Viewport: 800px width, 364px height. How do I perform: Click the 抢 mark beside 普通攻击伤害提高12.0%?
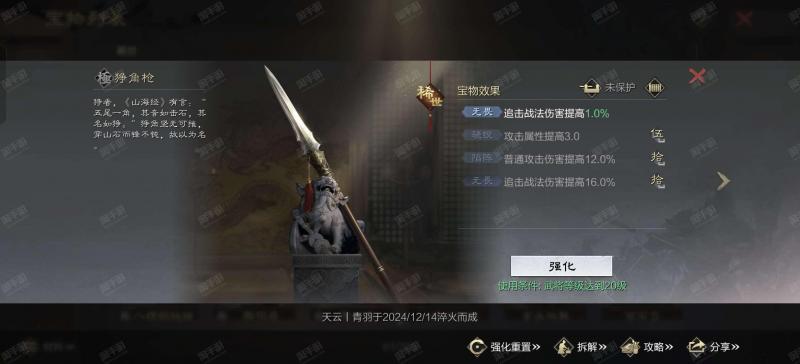[658, 159]
